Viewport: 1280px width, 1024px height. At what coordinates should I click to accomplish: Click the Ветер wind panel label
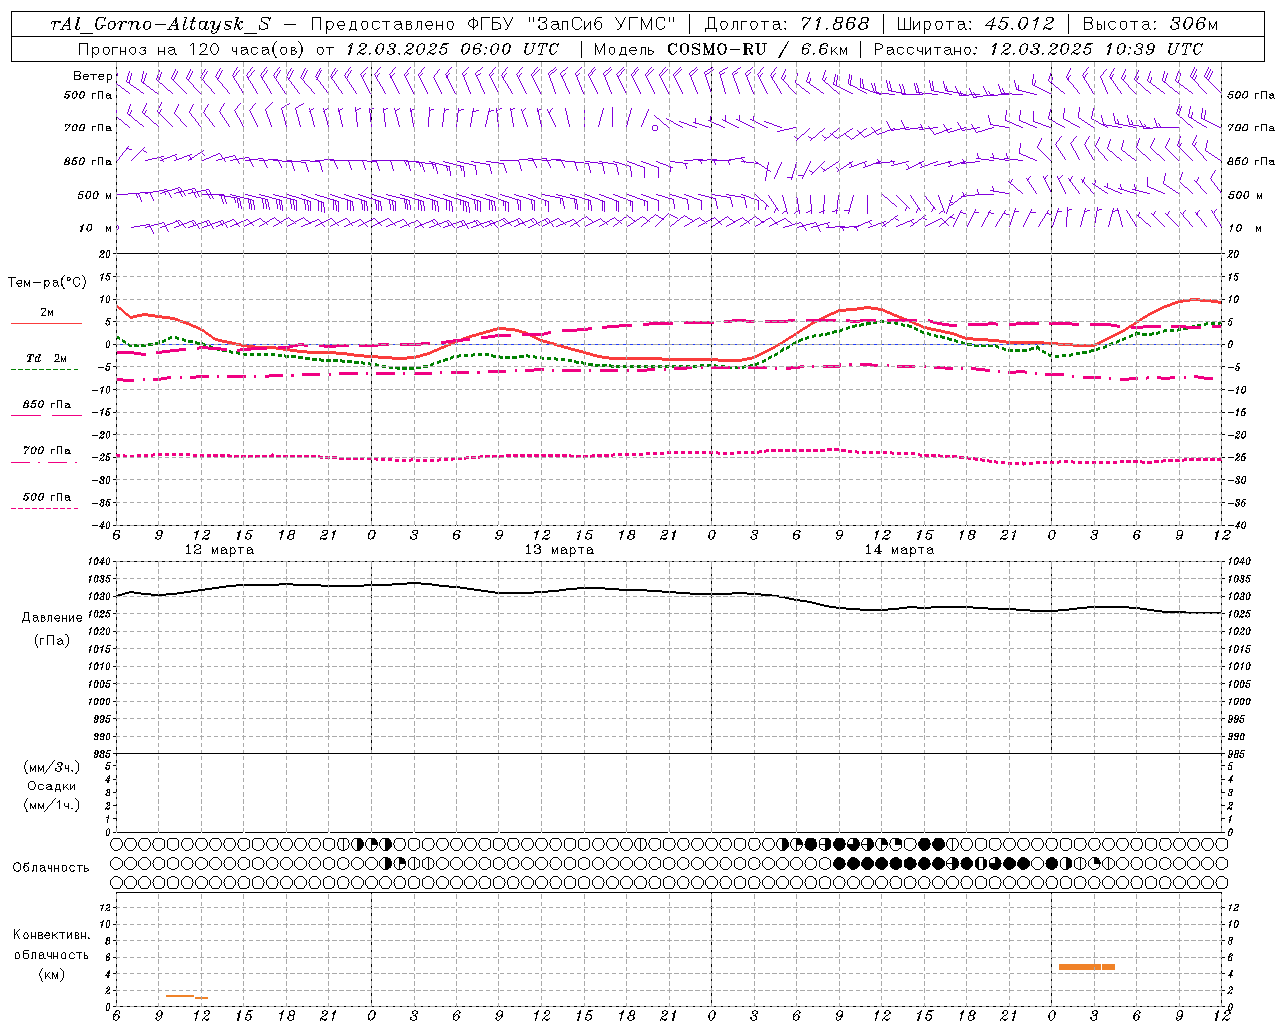click(x=92, y=76)
